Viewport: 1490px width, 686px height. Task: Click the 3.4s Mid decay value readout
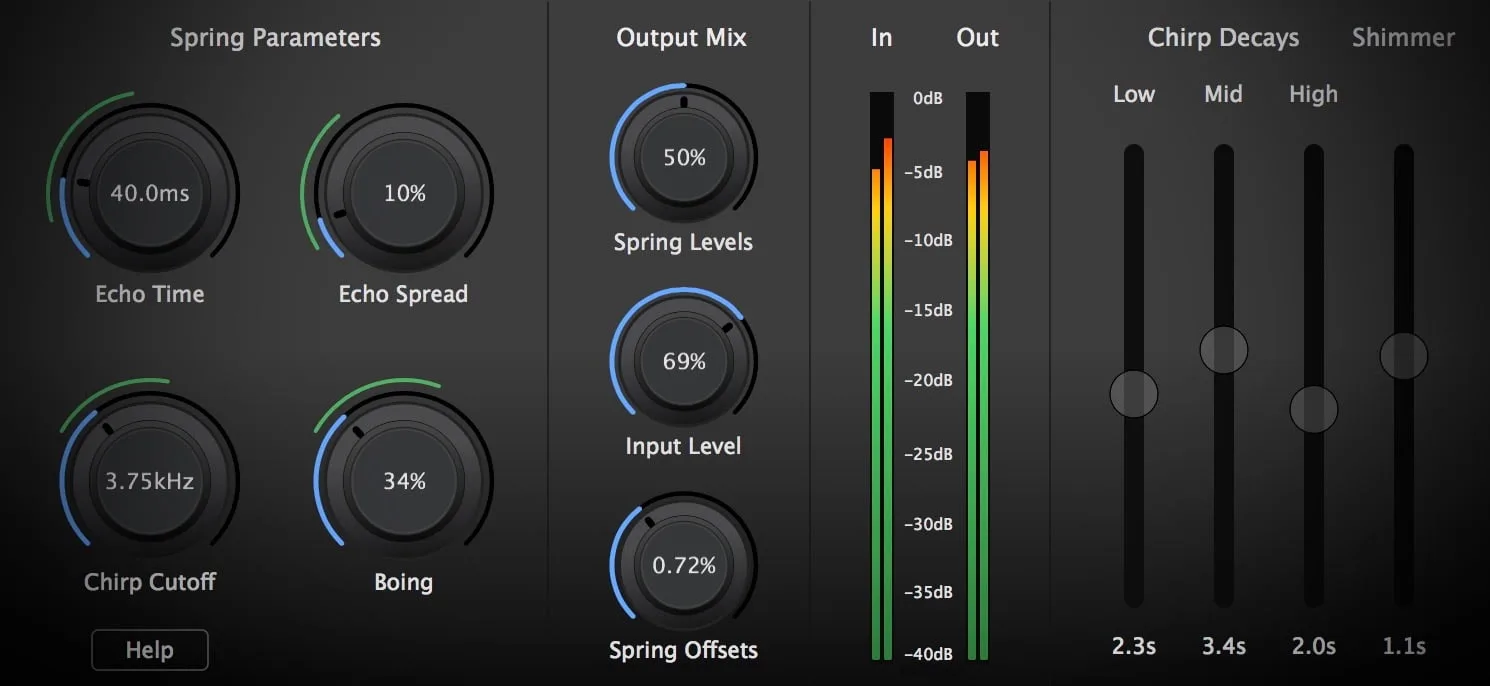tap(1223, 646)
